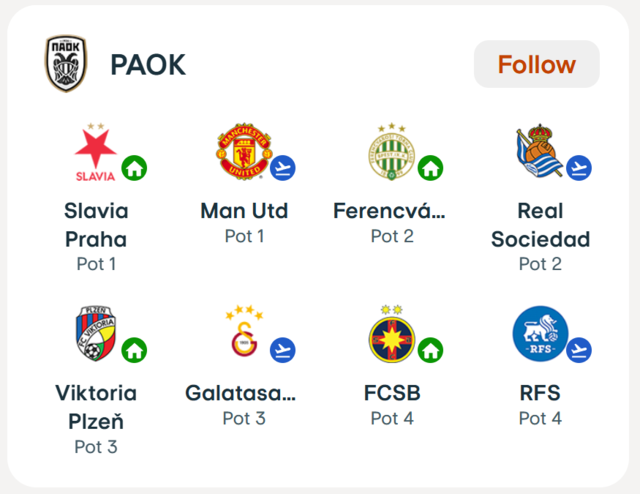Viewport: 640px width, 494px height.
Task: Click the away plane icon beside Real Sociedad
Action: (x=579, y=168)
